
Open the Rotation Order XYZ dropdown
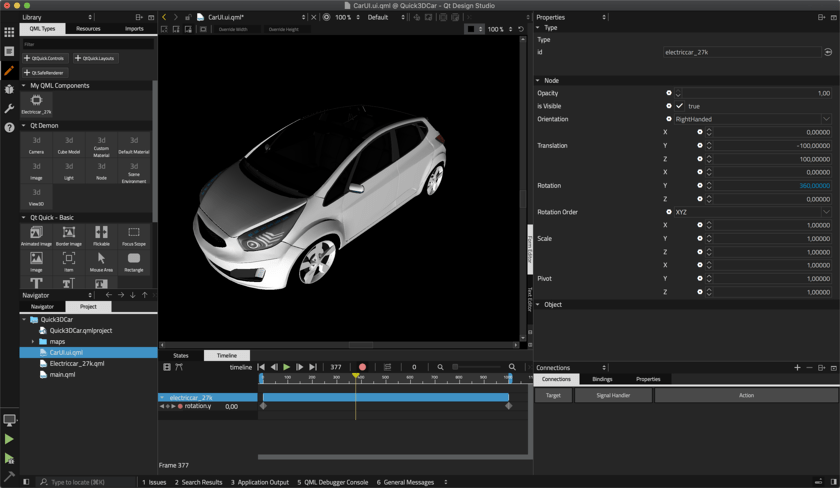click(x=750, y=212)
